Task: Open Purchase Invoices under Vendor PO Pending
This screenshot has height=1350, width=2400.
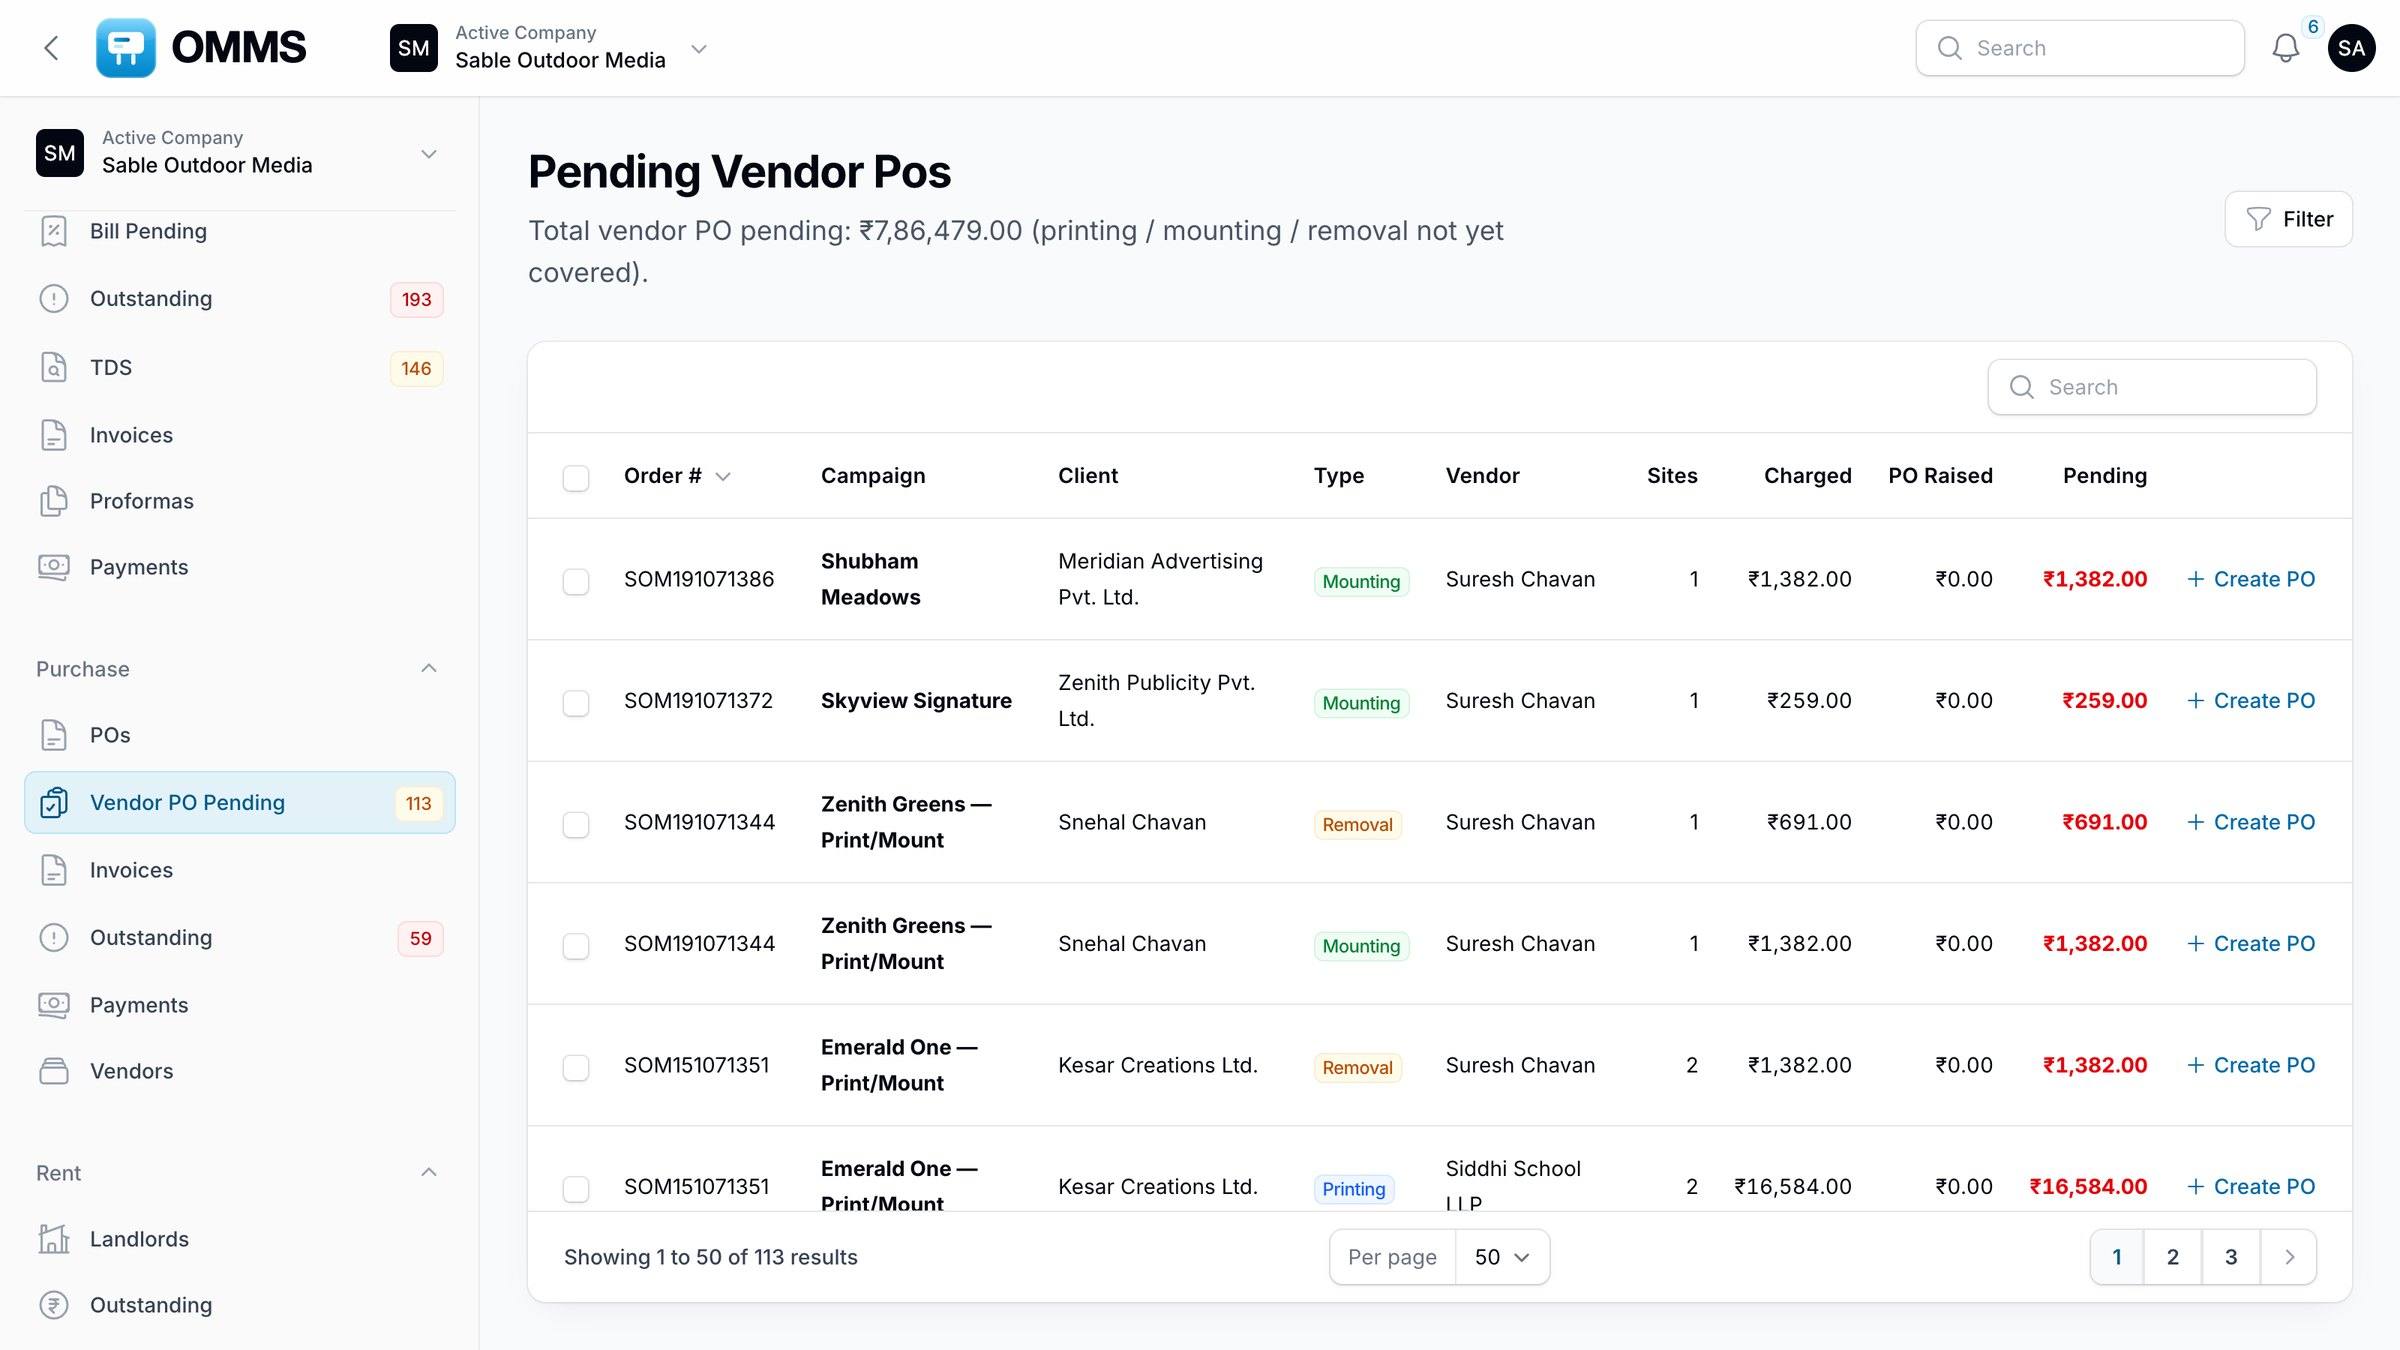Action: 240,870
